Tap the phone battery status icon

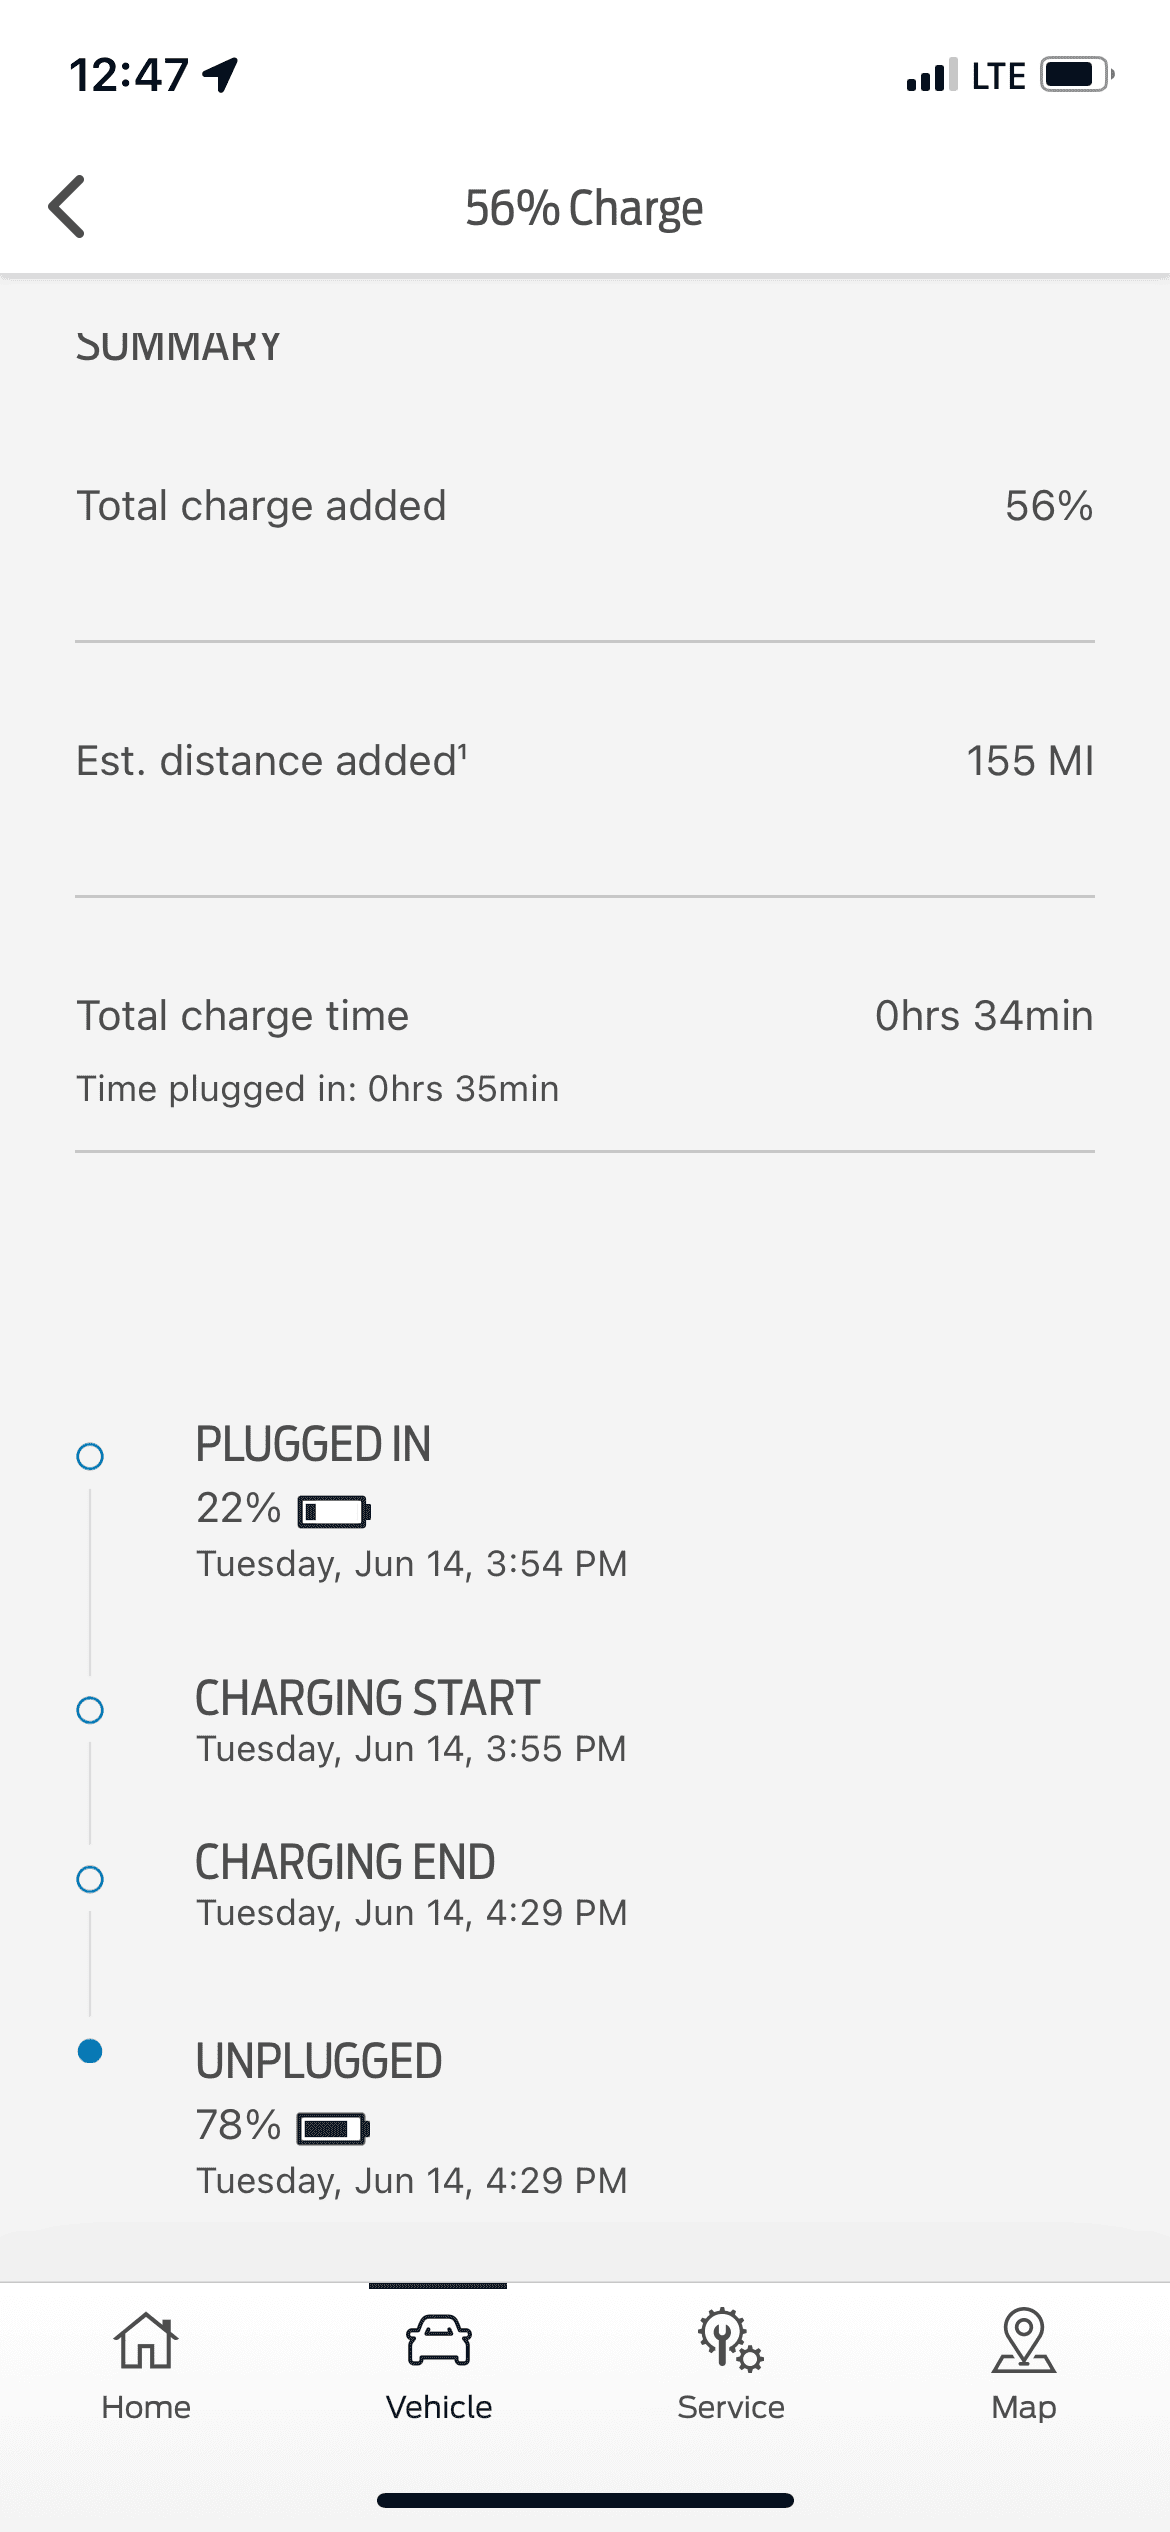1077,75
